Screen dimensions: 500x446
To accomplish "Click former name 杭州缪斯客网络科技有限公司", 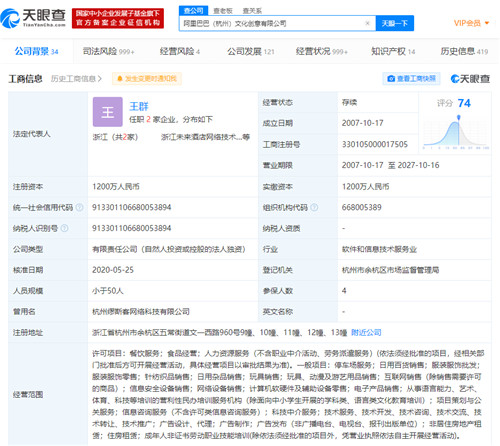I will point(141,311).
